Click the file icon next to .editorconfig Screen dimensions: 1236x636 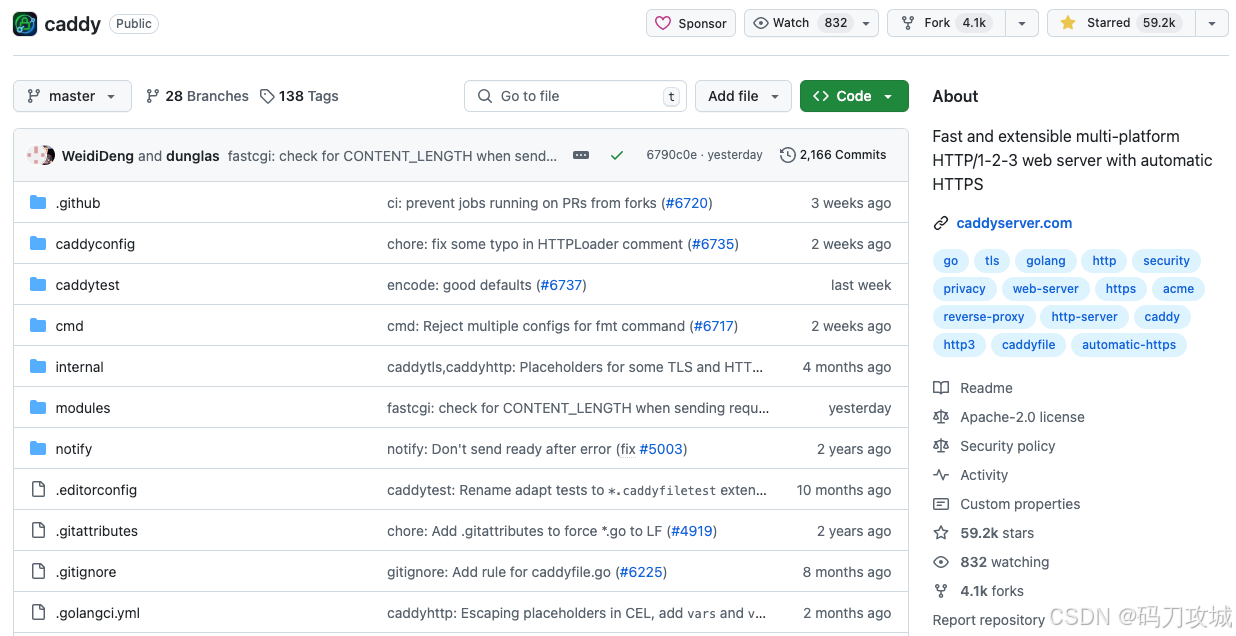click(x=38, y=490)
